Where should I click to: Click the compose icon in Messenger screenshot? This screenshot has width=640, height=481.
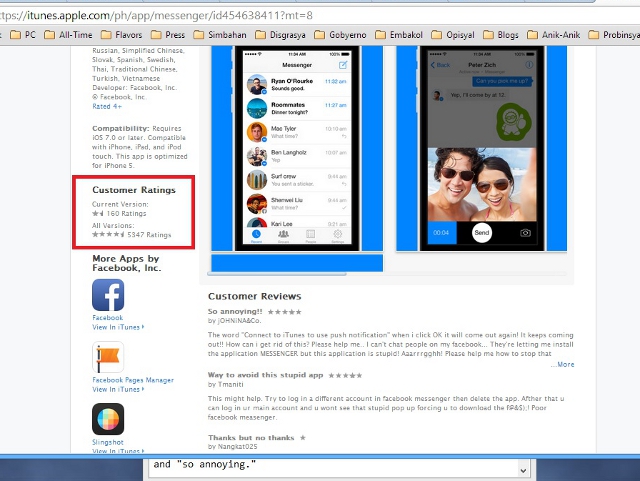click(x=343, y=65)
